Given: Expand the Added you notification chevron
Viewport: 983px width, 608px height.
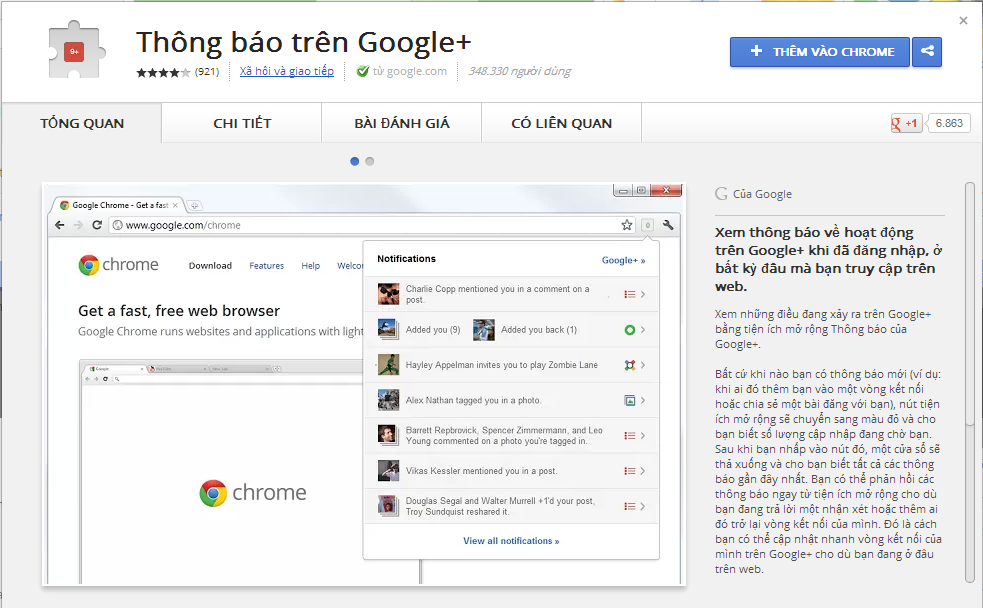Looking at the screenshot, I should coord(643,330).
